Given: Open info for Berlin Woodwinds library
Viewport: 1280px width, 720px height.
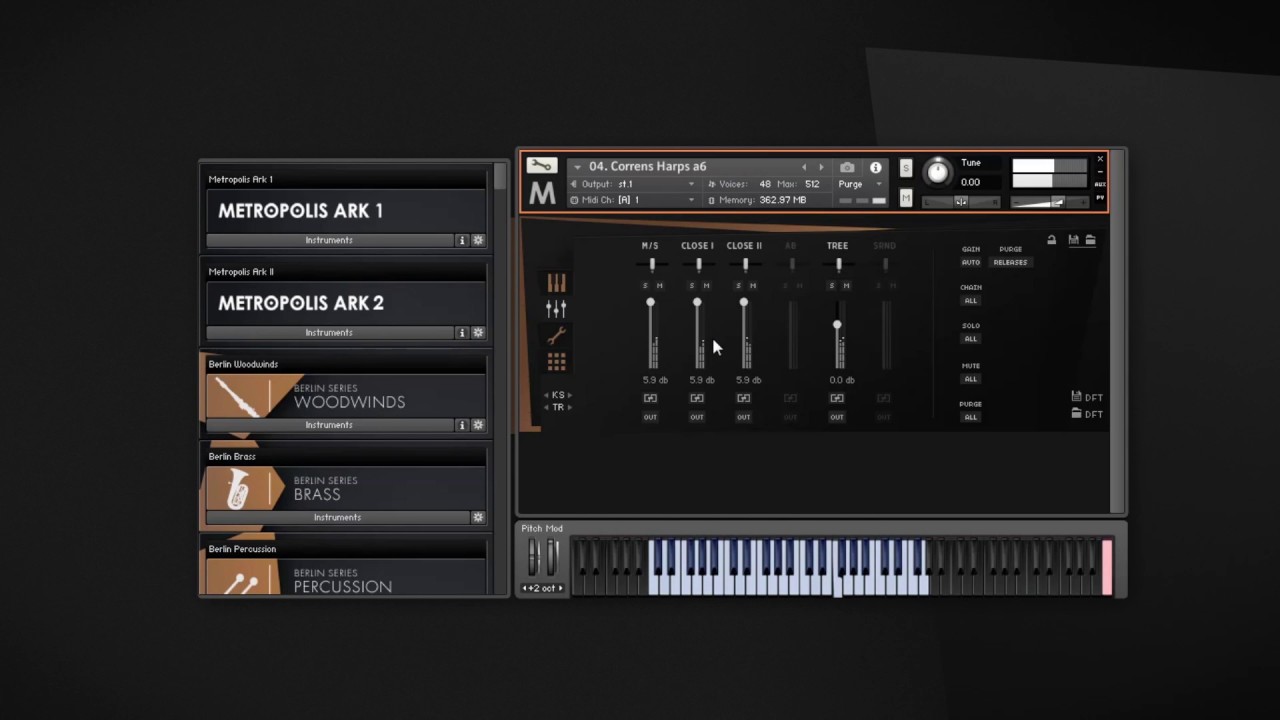Looking at the screenshot, I should click(x=462, y=425).
